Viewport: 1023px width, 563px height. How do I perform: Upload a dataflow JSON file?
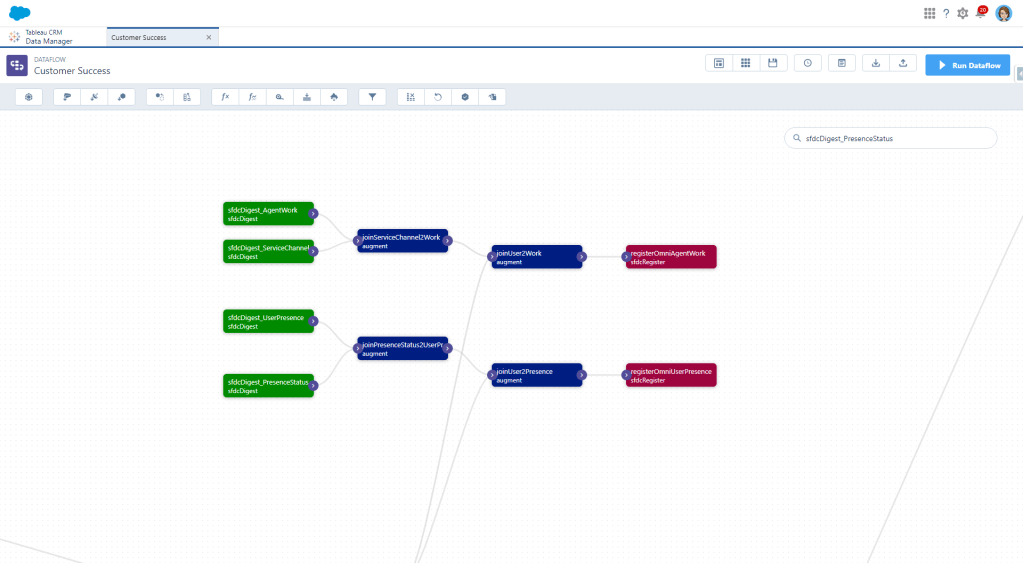[902, 63]
